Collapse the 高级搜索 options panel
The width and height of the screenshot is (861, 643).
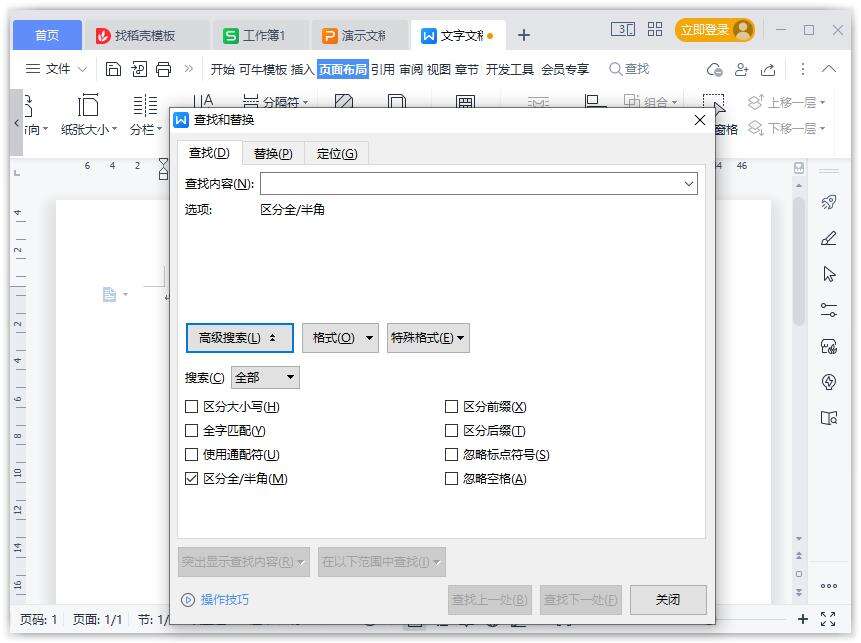point(239,337)
